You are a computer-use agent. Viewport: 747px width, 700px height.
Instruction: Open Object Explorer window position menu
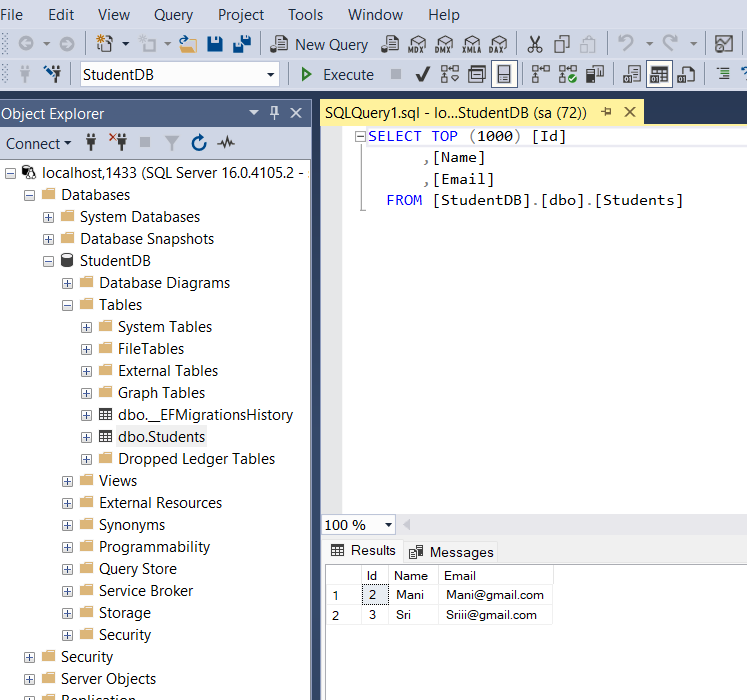pos(253,113)
